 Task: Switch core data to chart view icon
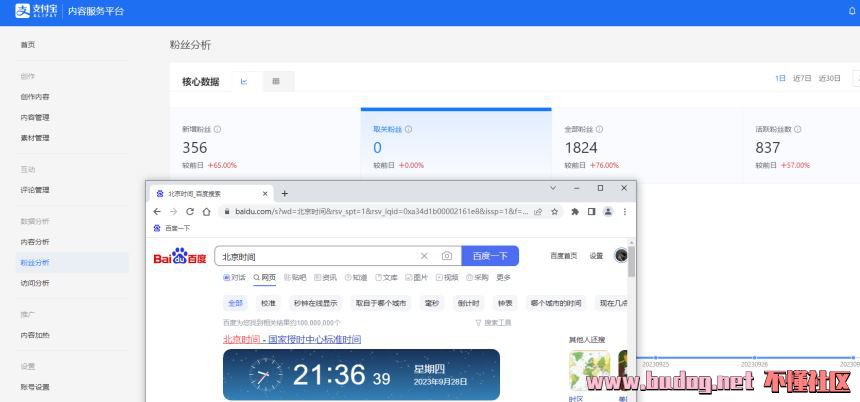tap(244, 81)
